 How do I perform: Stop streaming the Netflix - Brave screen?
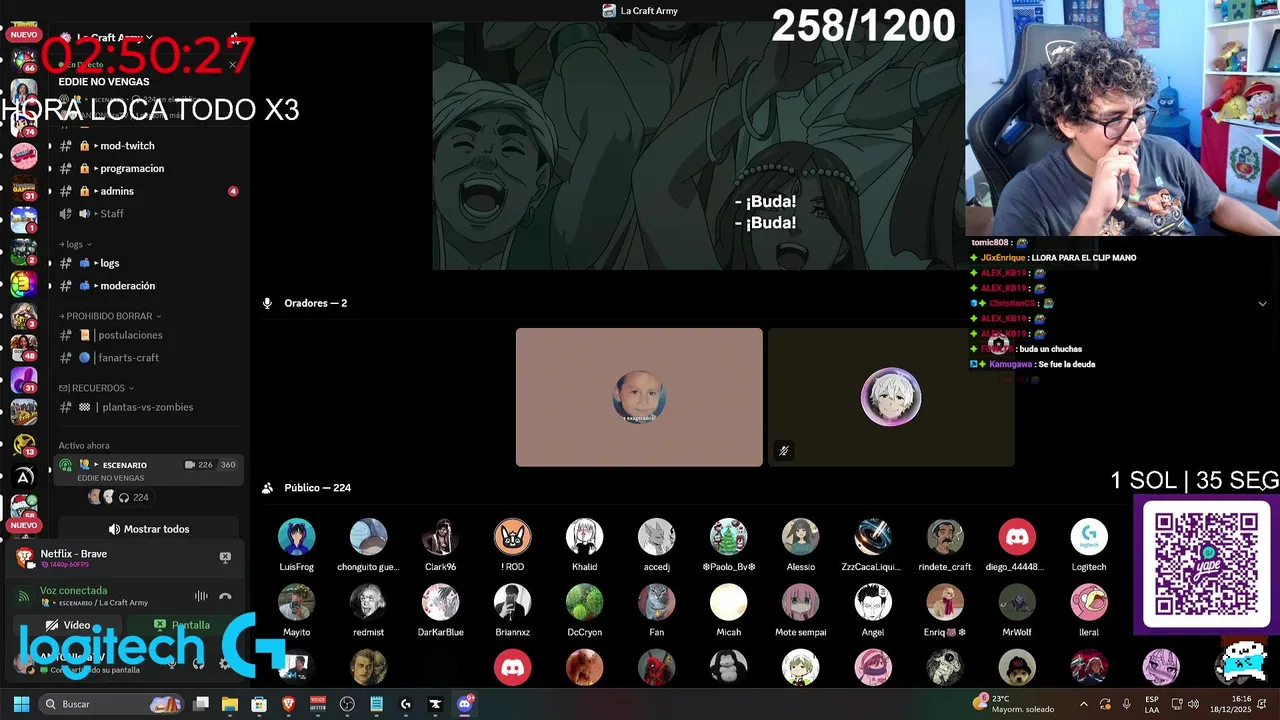click(x=225, y=557)
